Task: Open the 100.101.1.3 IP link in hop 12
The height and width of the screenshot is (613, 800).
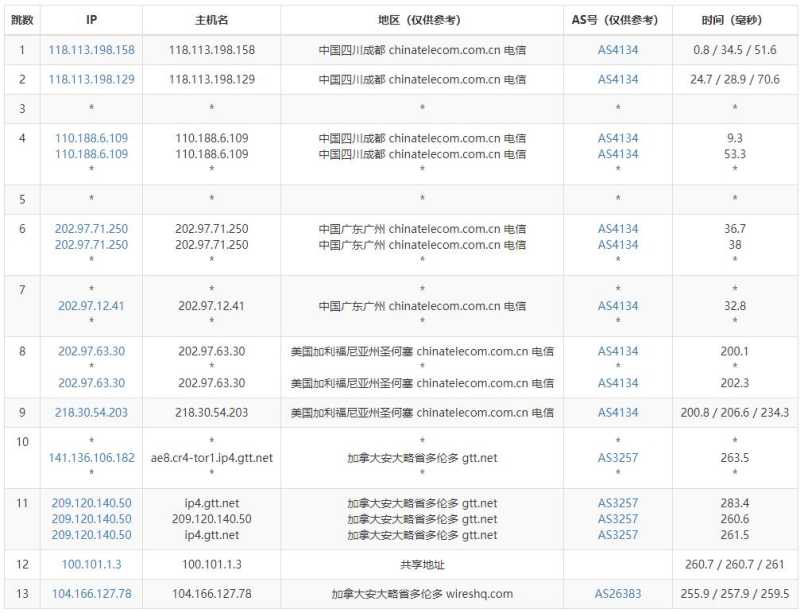Action: [x=91, y=565]
